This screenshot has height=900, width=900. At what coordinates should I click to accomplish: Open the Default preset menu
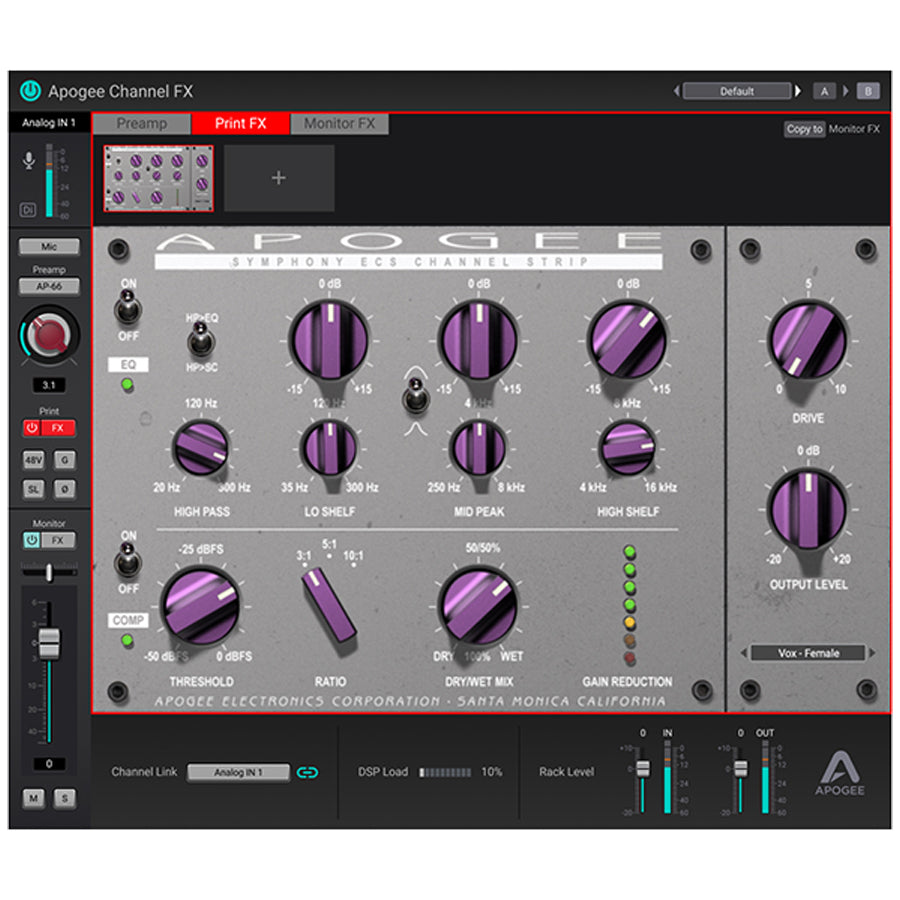(x=737, y=91)
